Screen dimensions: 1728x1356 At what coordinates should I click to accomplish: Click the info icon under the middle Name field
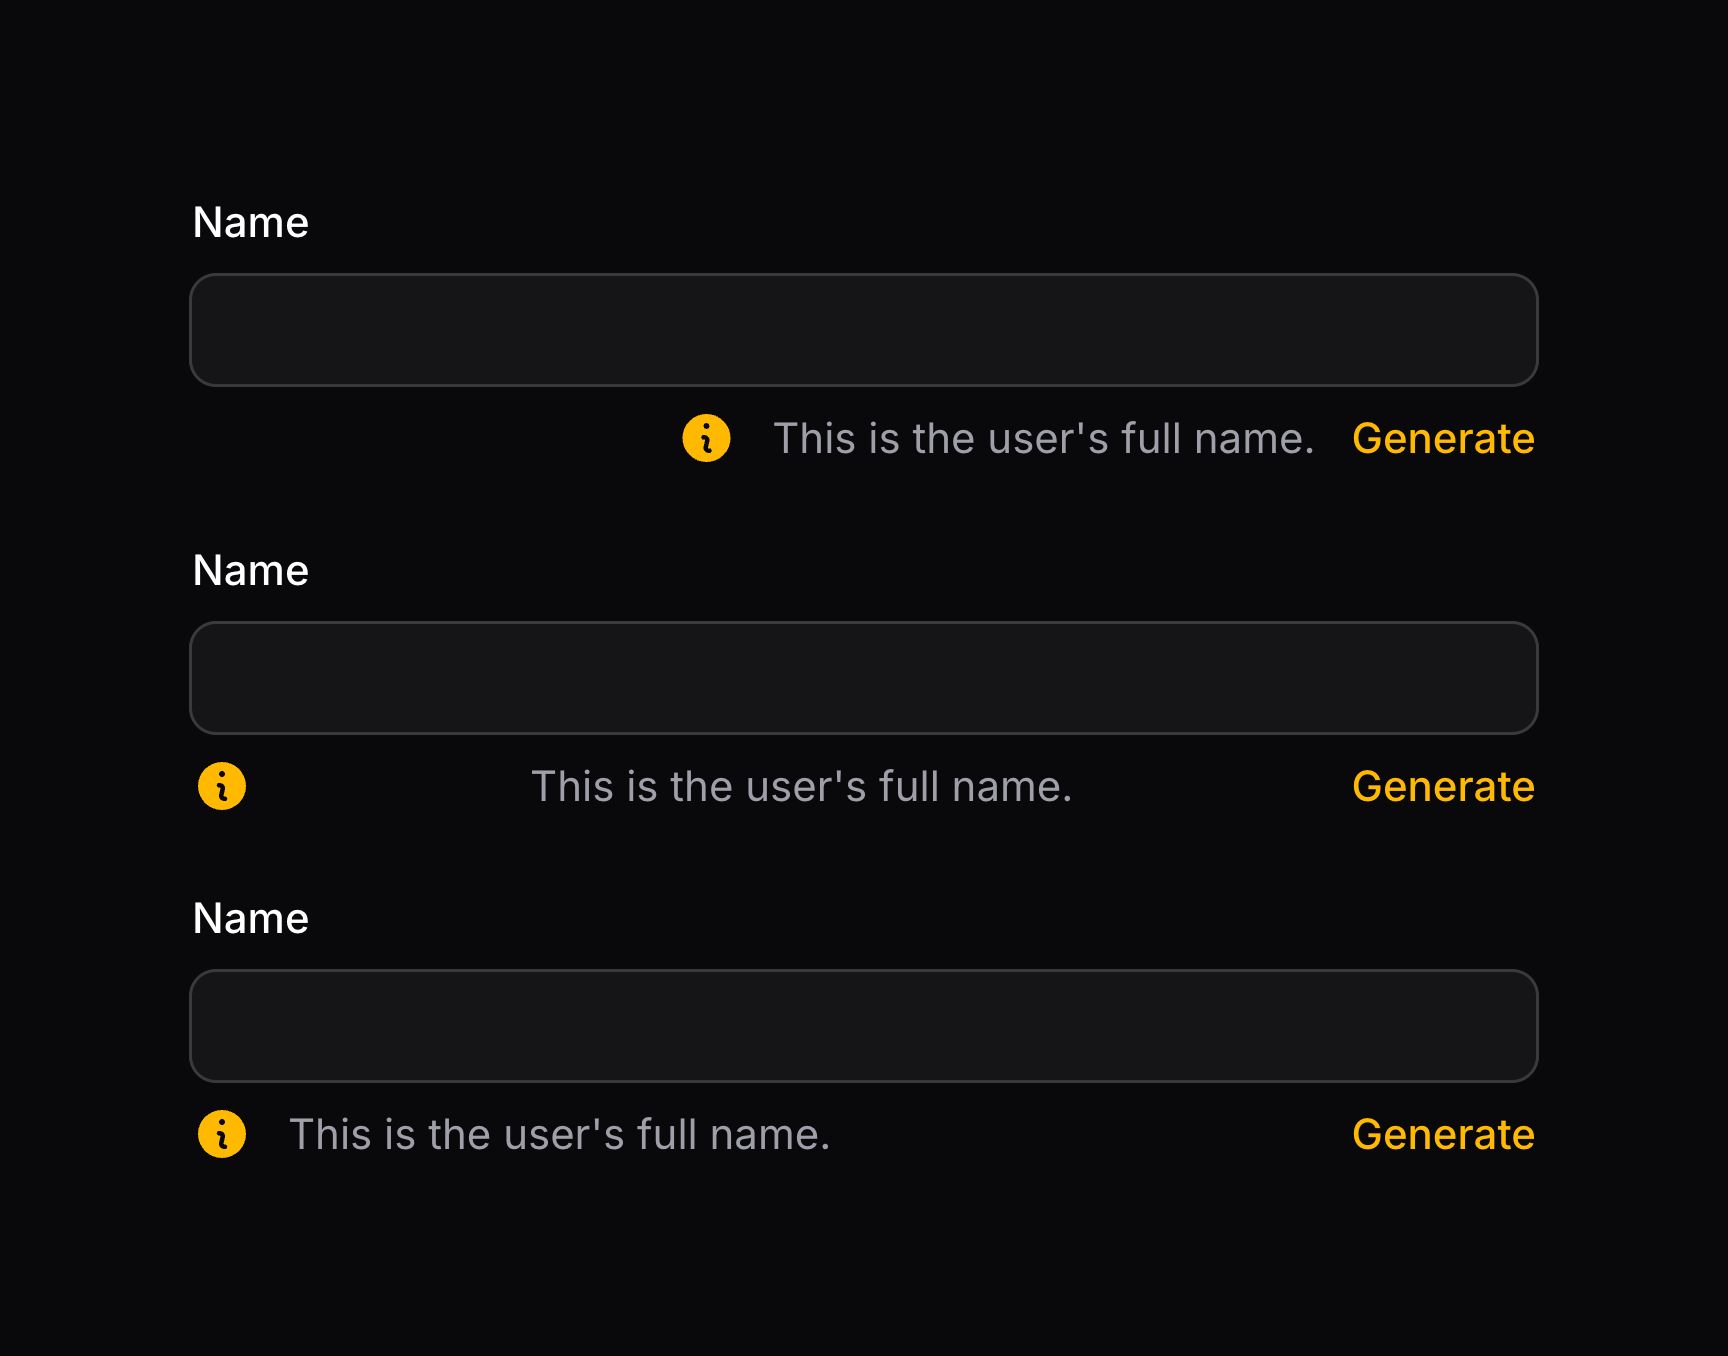(x=222, y=786)
